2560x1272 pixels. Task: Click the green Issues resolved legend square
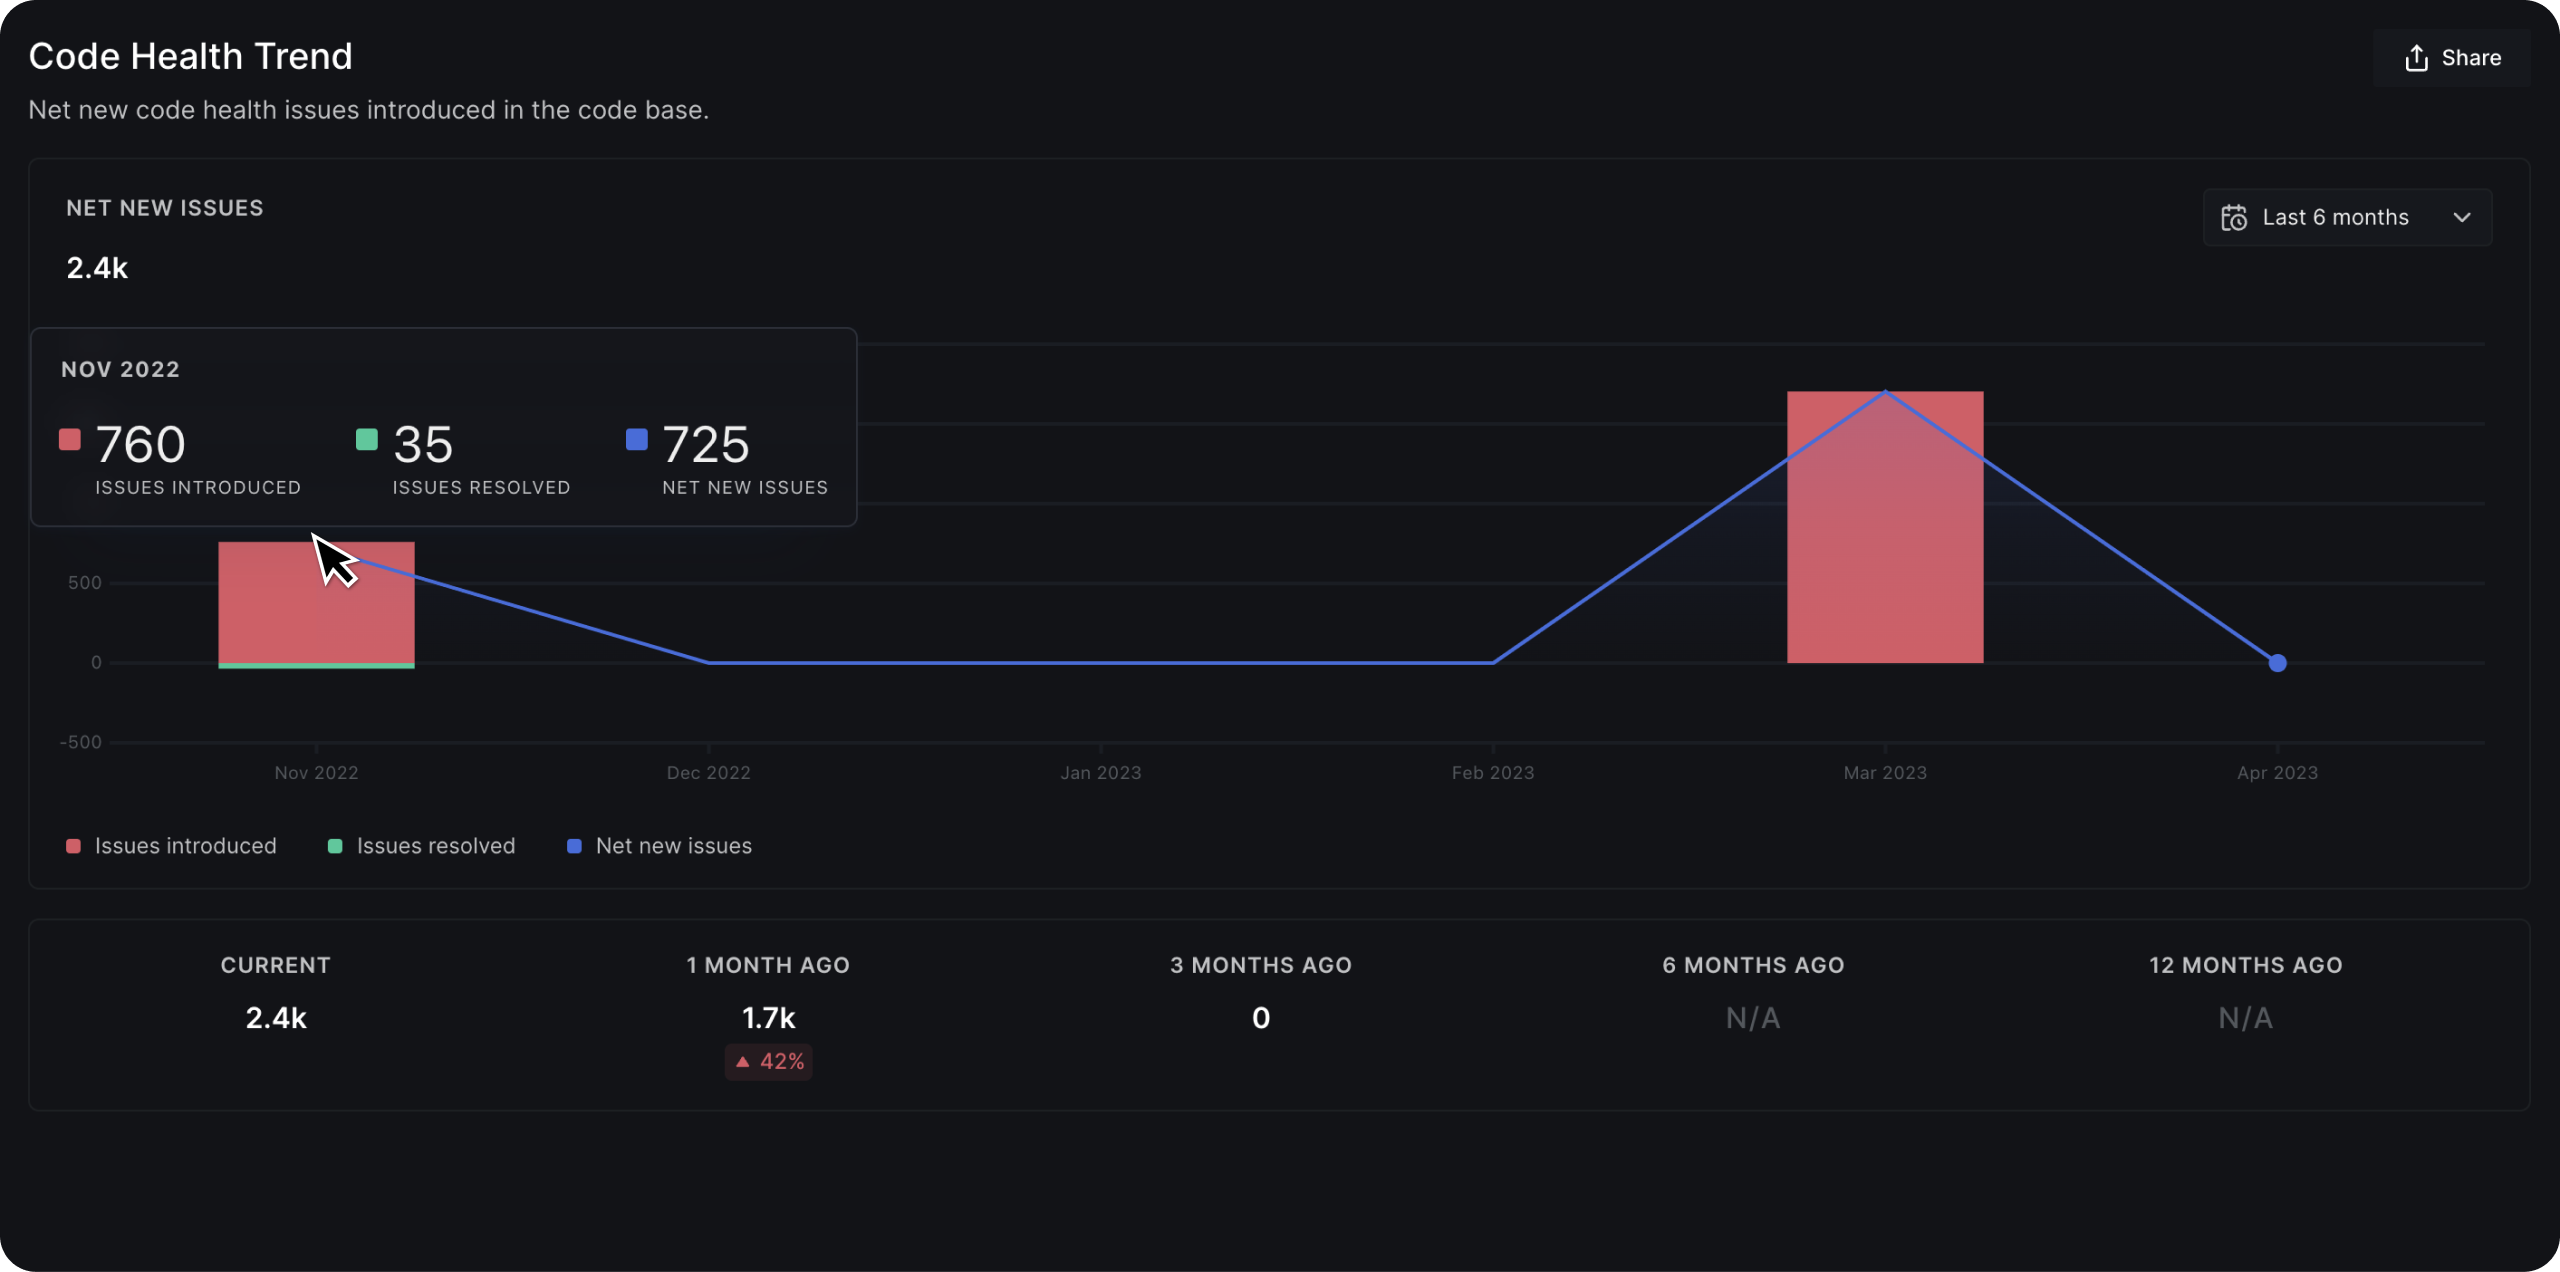335,846
